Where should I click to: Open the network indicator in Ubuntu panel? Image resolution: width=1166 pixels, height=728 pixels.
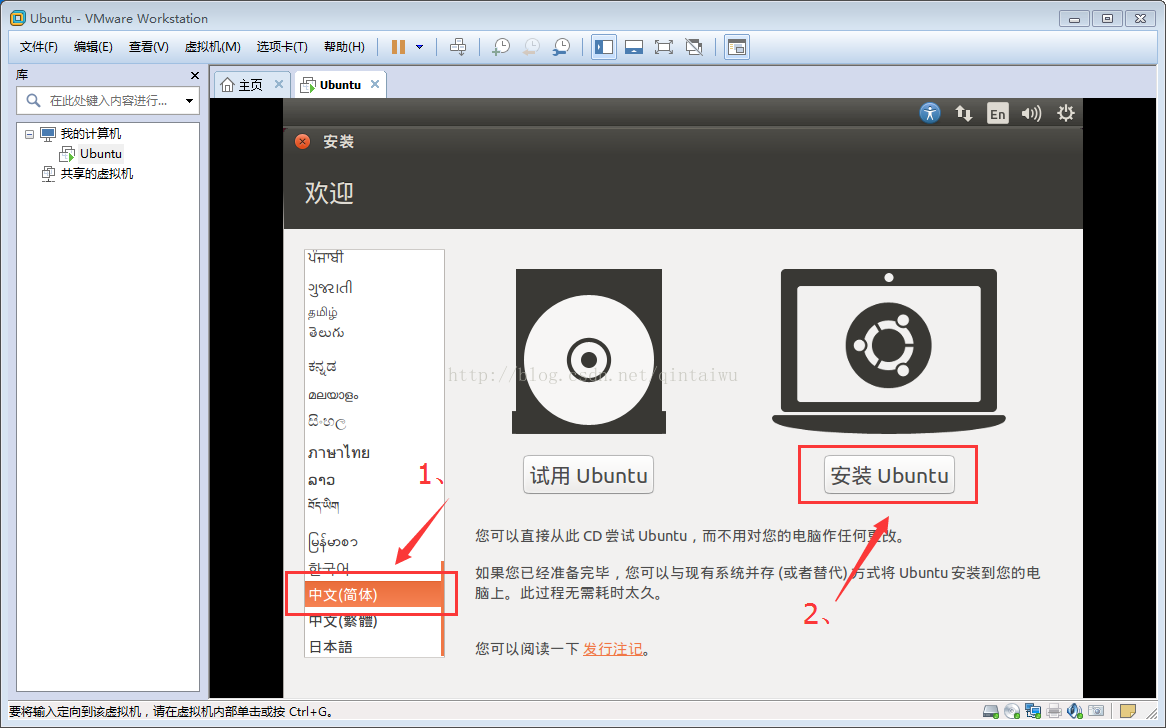tap(964, 113)
